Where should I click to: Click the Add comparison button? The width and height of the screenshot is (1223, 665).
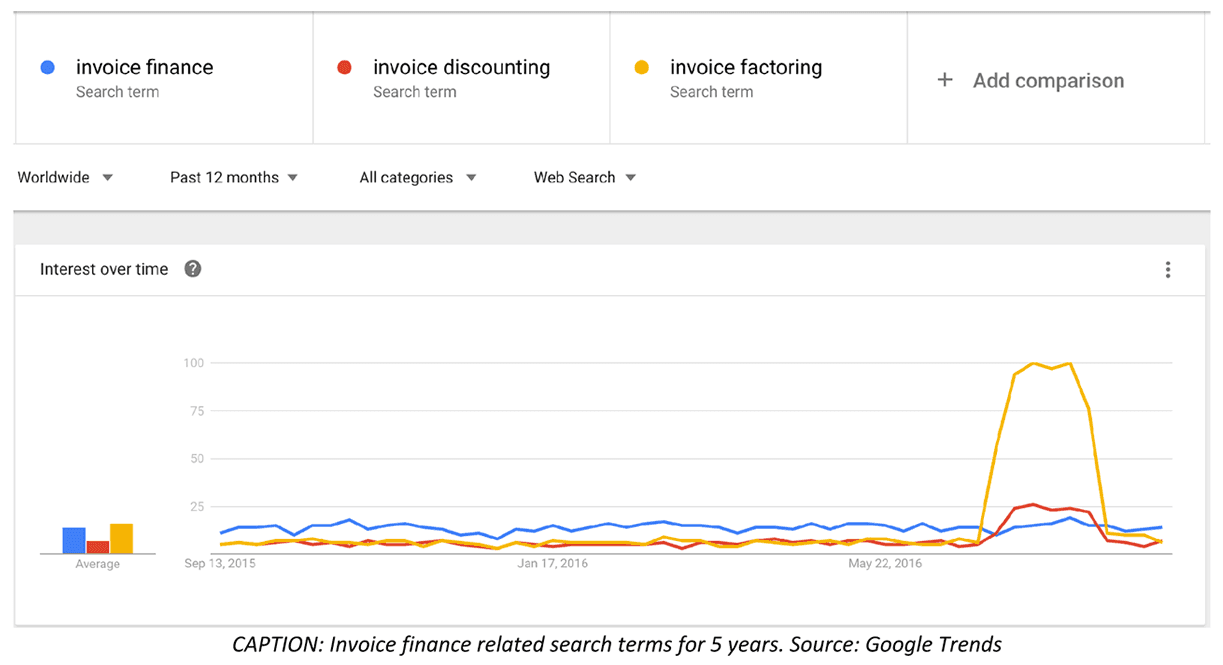pyautogui.click(x=1048, y=81)
